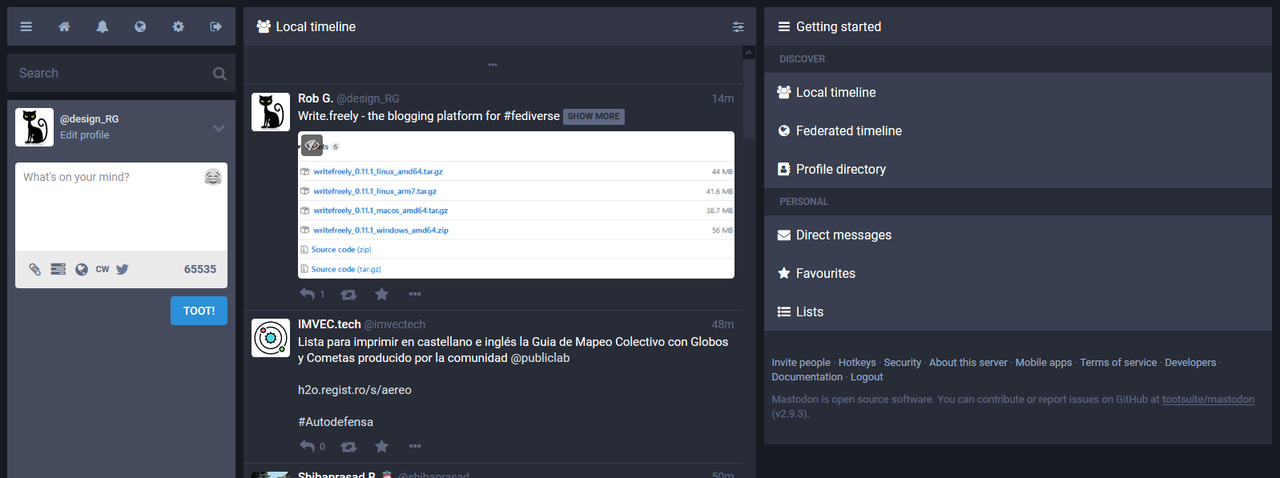
Task: Open IMVEC.tech display name
Action: click(x=329, y=324)
